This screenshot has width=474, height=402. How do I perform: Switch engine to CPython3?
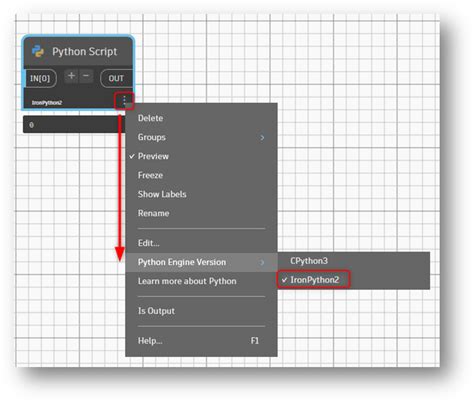(x=354, y=261)
